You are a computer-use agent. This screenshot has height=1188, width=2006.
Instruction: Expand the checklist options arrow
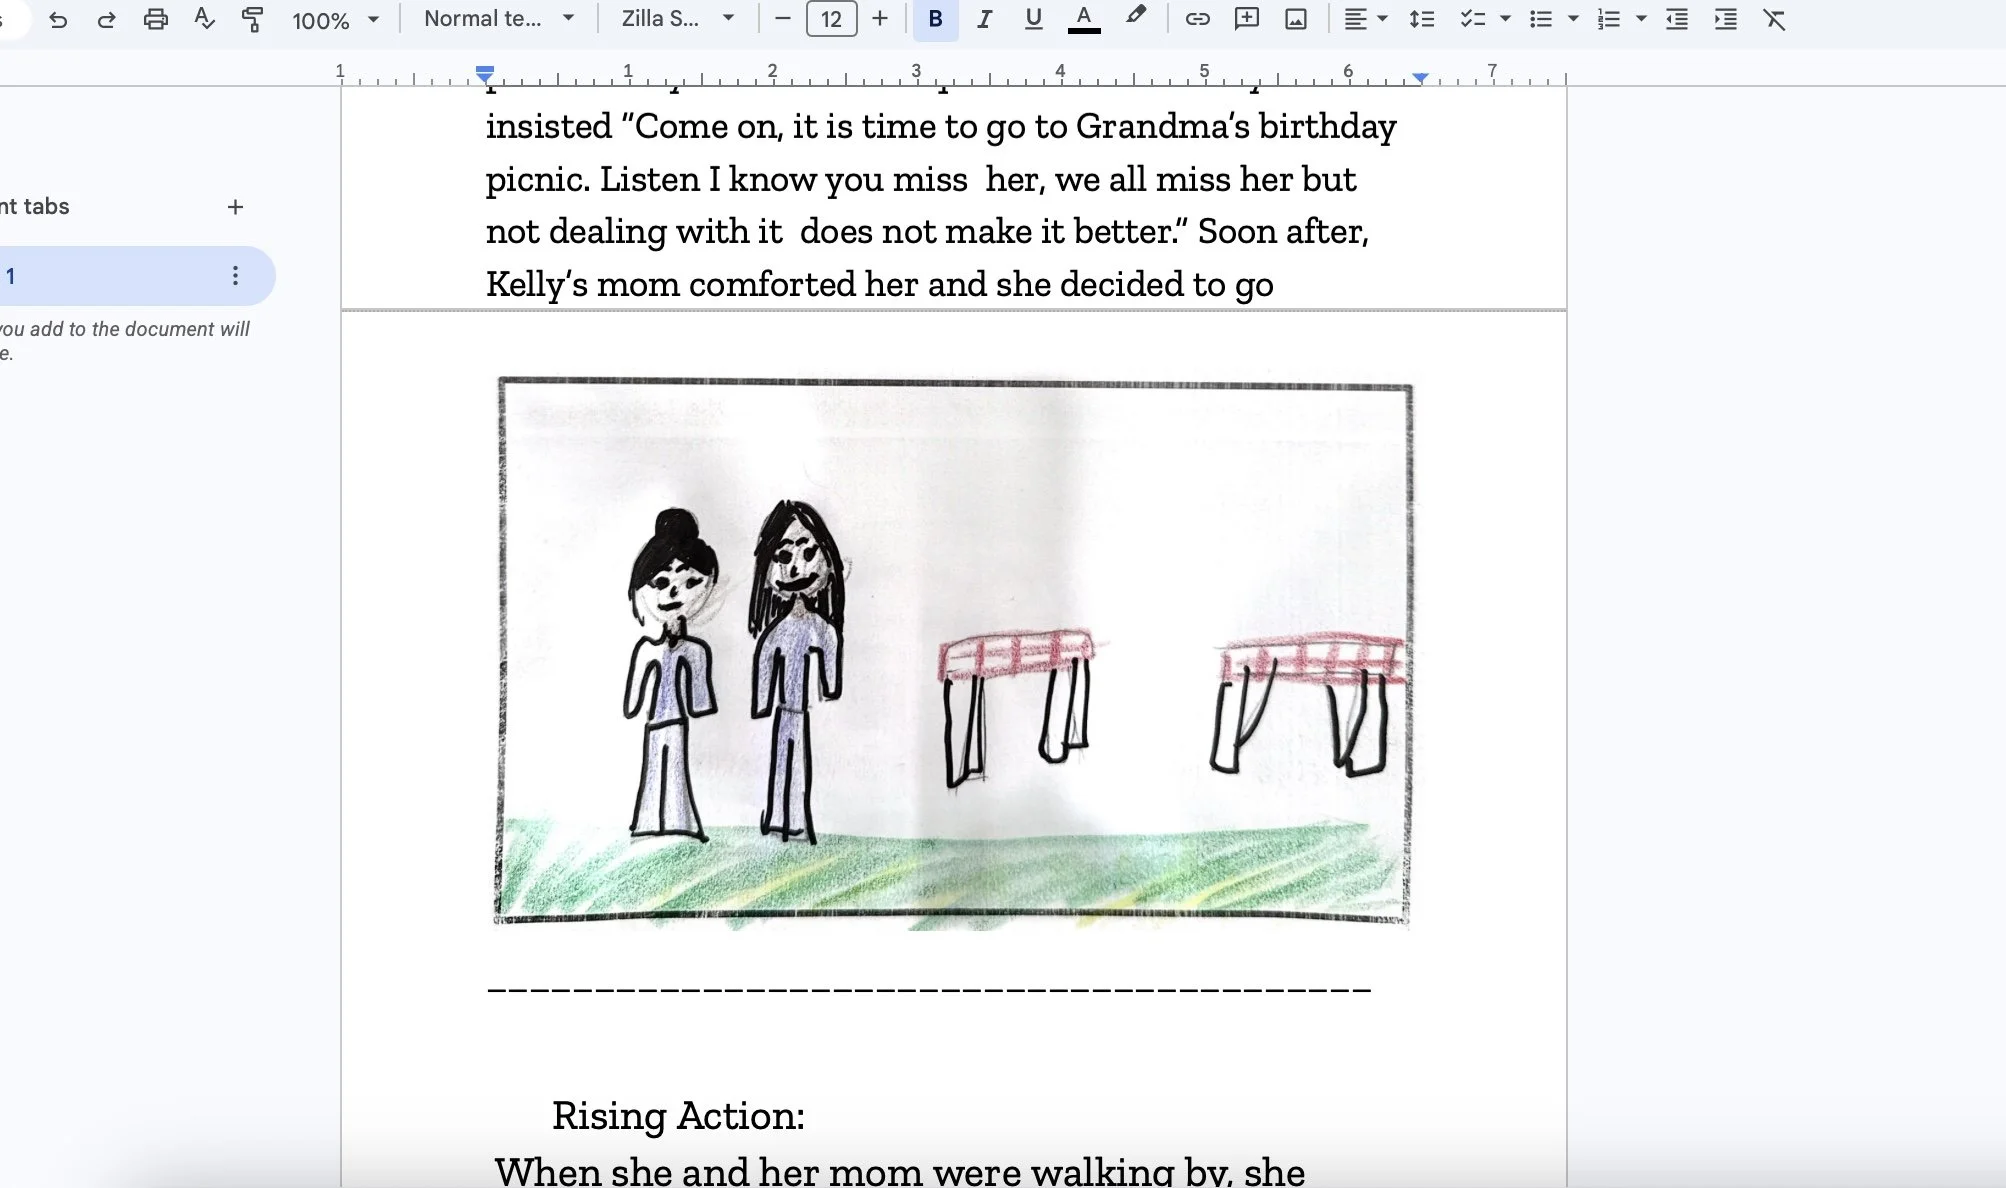coord(1505,19)
